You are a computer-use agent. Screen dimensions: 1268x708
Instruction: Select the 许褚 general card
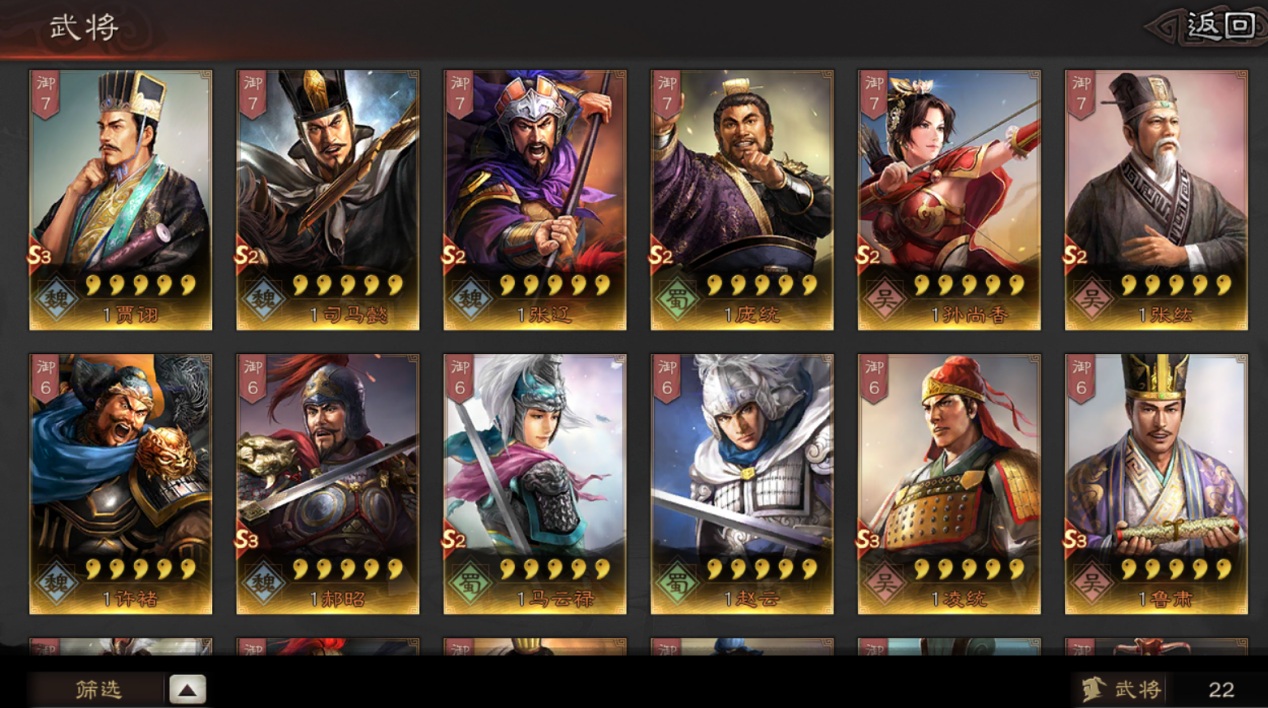120,484
